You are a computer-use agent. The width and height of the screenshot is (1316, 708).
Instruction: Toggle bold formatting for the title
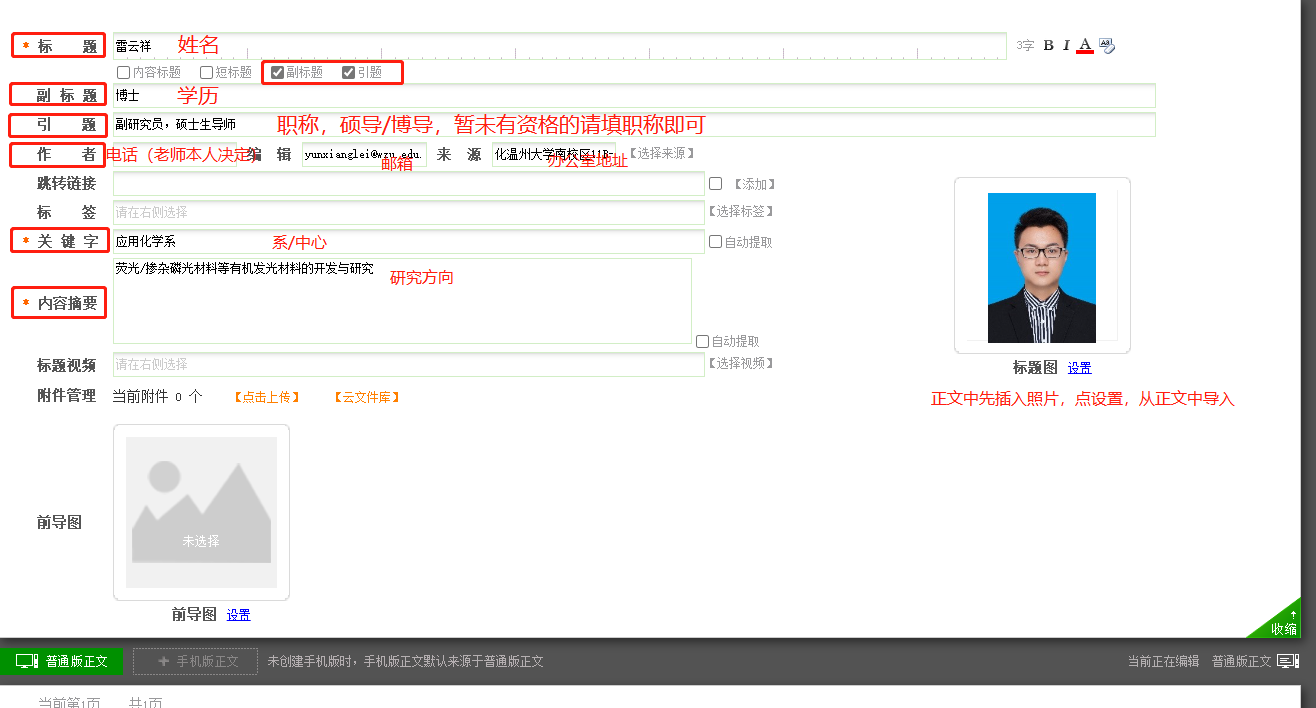(1048, 45)
